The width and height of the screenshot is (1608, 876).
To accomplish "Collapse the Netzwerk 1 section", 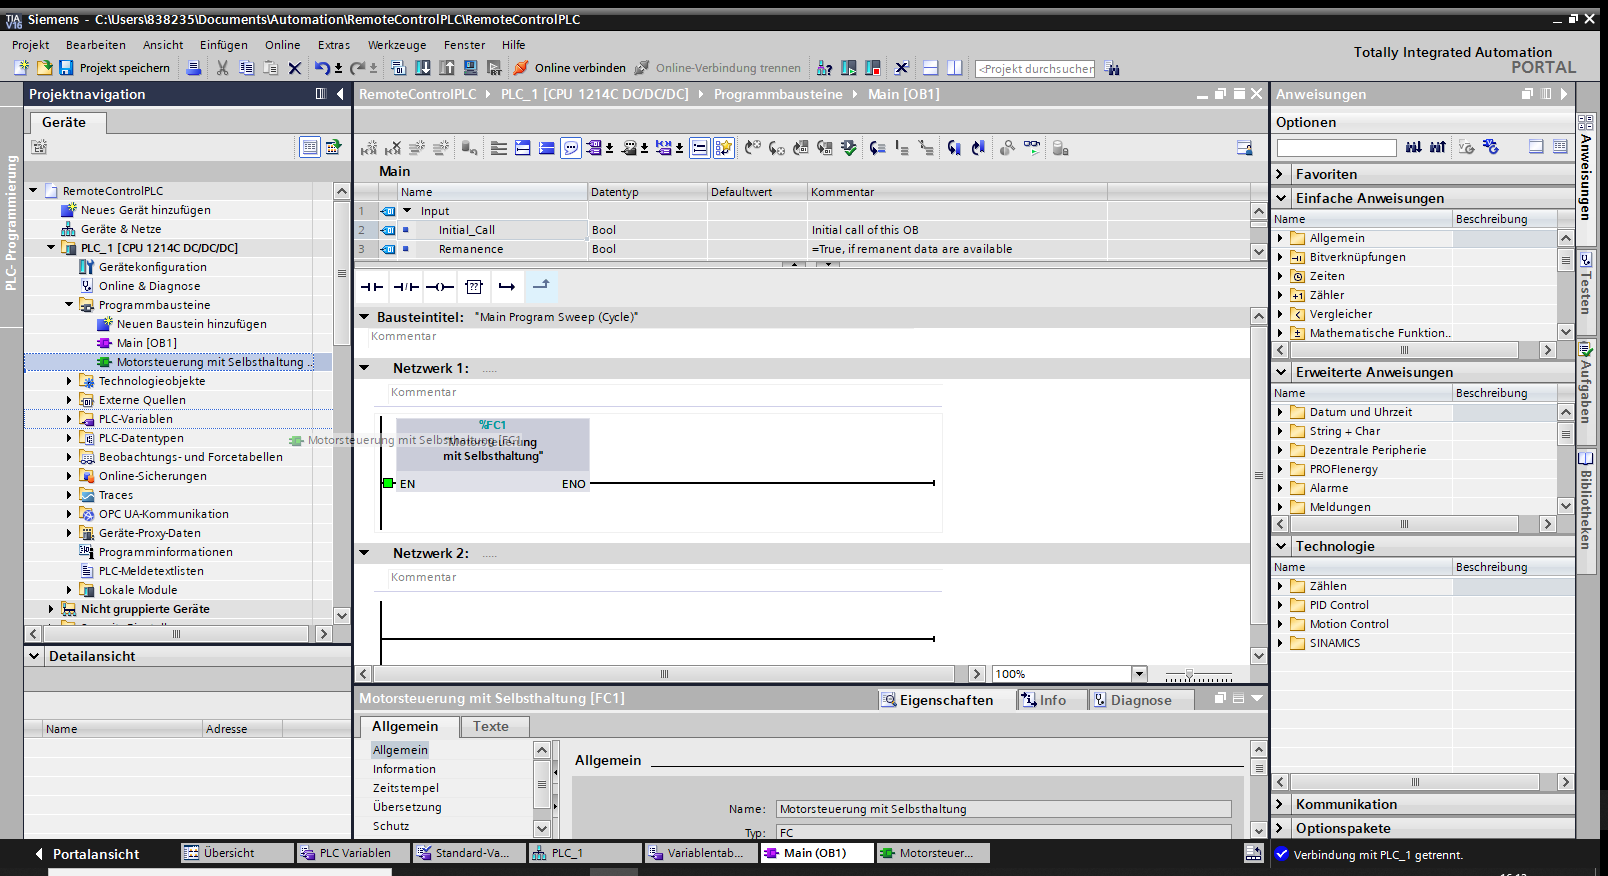I will click(364, 368).
